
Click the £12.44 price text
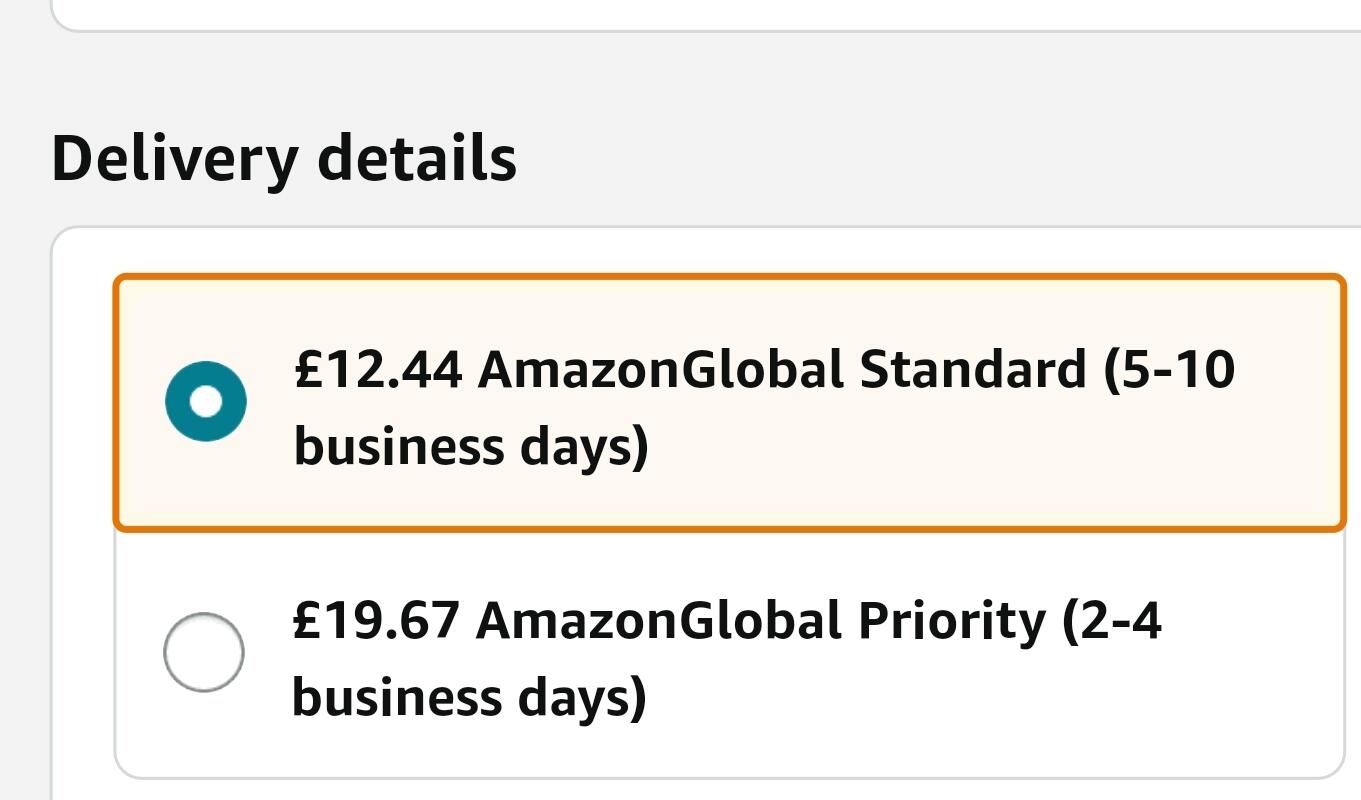(x=378, y=370)
